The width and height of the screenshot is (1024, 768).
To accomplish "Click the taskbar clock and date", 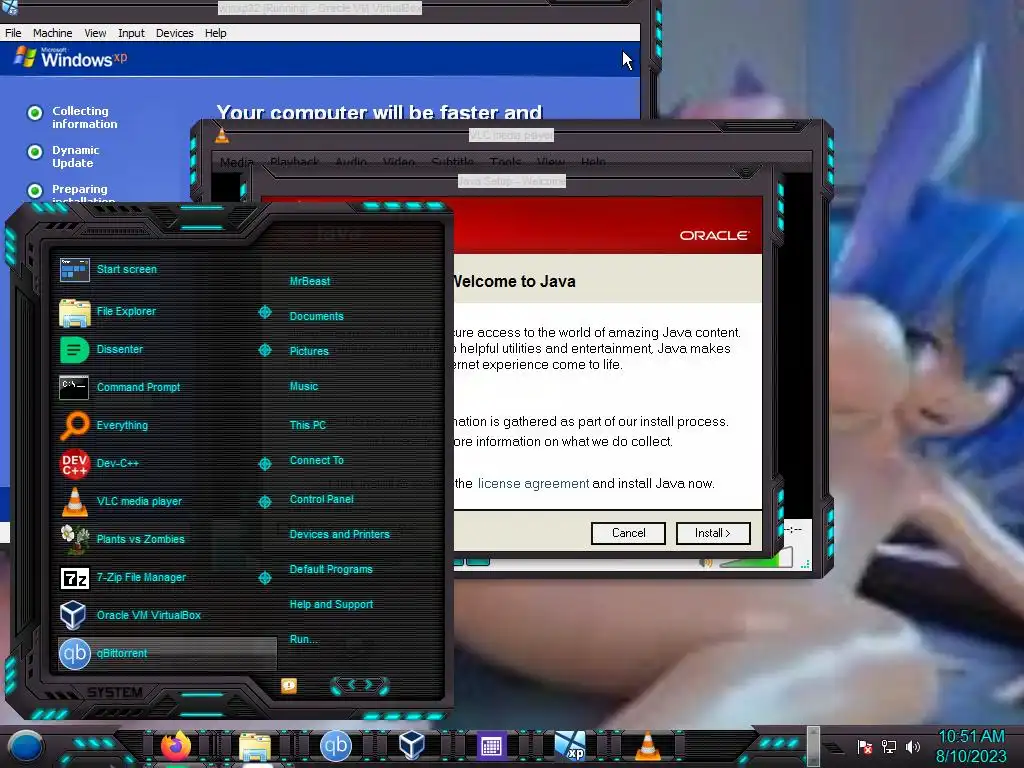I will point(971,746).
